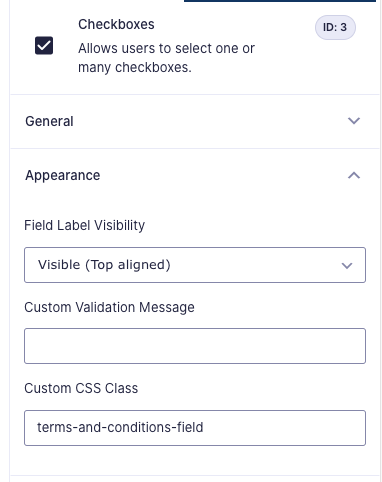This screenshot has height=482, width=382.
Task: Collapse the Appearance section chevron
Action: 354,175
